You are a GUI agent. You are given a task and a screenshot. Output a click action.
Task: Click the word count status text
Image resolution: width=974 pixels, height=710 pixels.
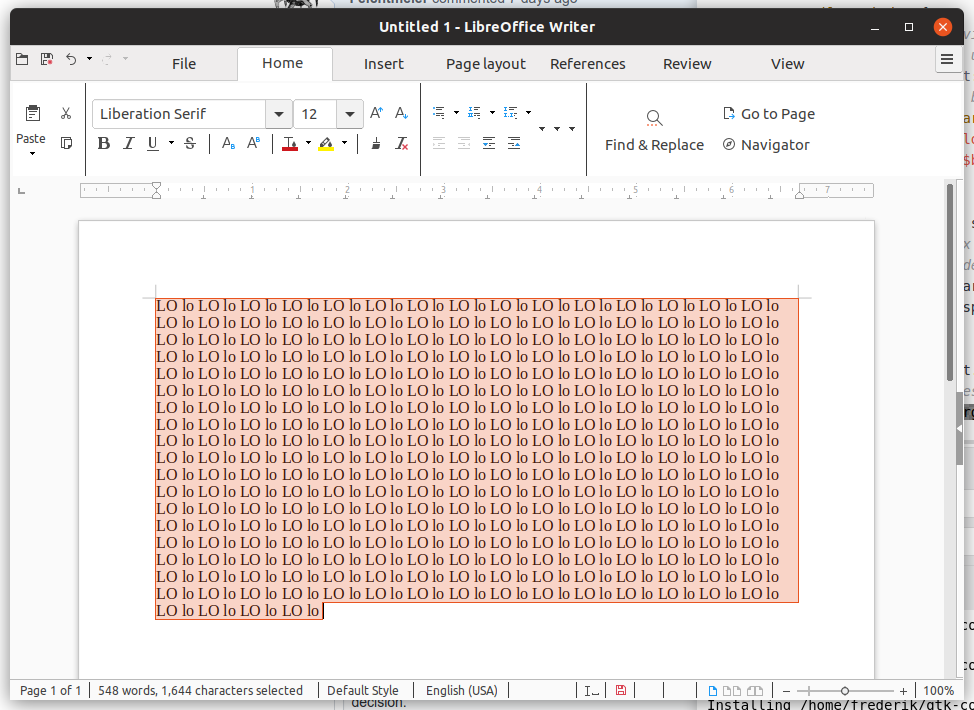click(200, 691)
